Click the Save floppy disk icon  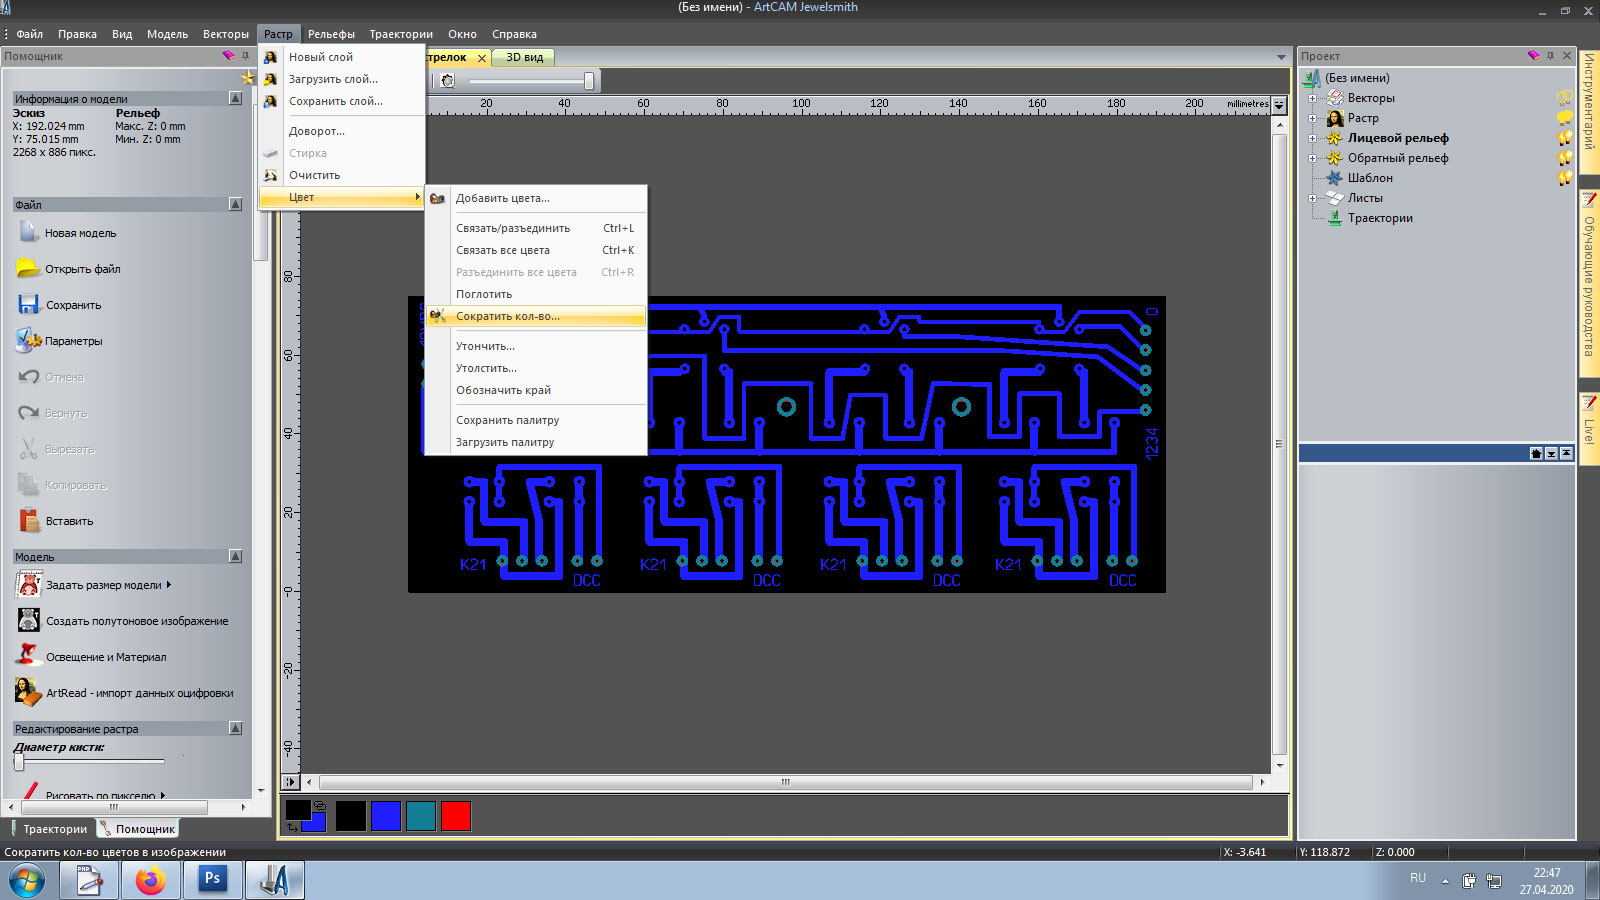28,305
